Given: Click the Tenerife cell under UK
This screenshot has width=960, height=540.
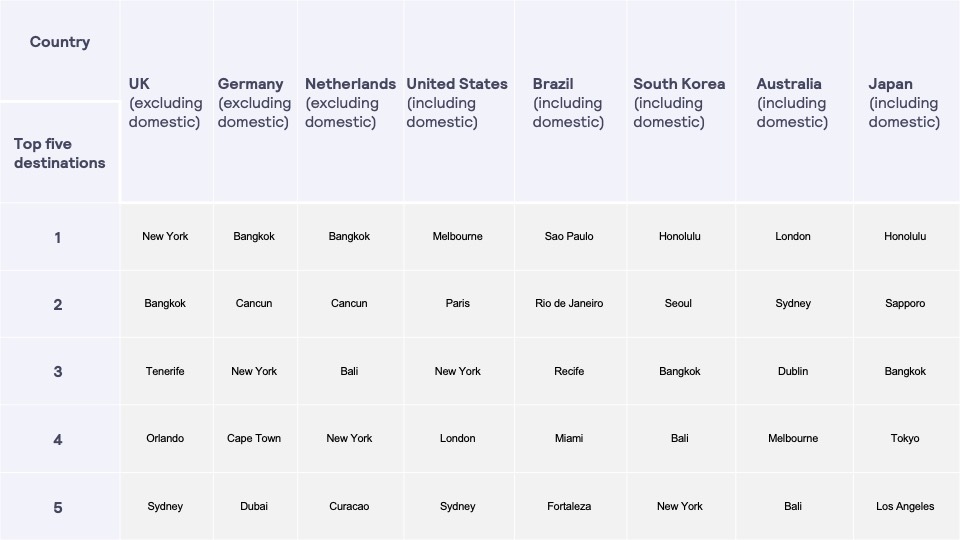Looking at the screenshot, I should tap(165, 371).
